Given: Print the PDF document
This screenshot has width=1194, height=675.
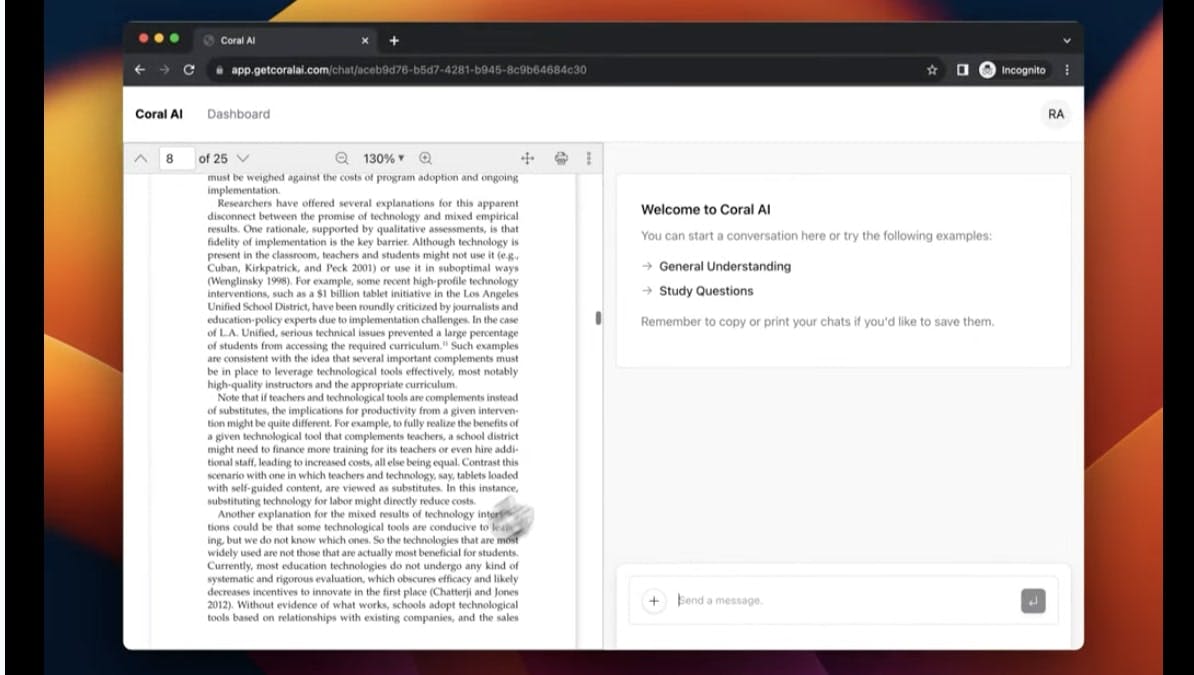Looking at the screenshot, I should click(x=561, y=158).
